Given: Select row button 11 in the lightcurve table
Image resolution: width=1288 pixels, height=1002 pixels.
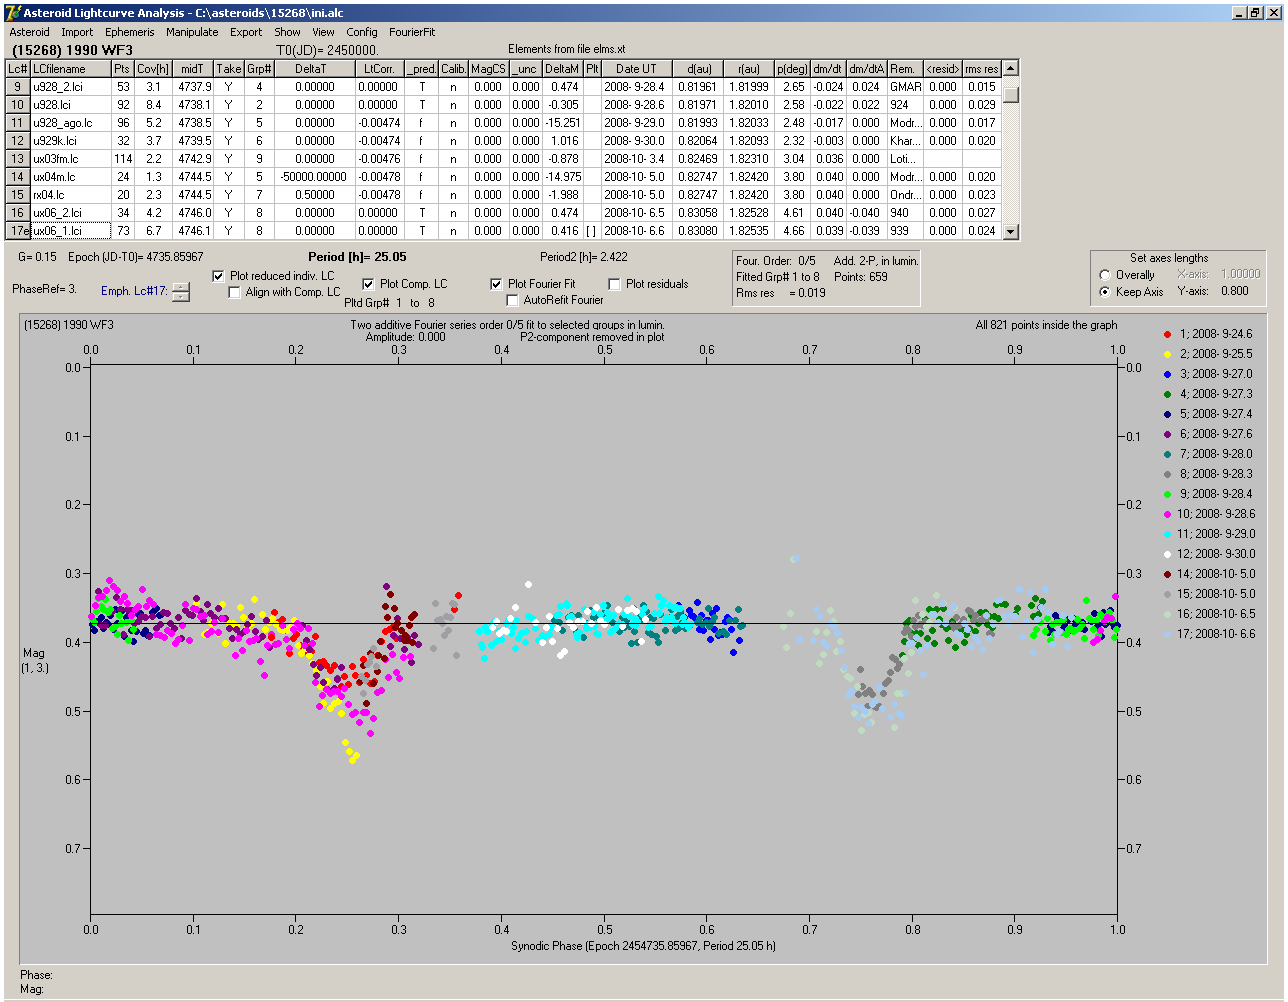Looking at the screenshot, I should pyautogui.click(x=18, y=123).
